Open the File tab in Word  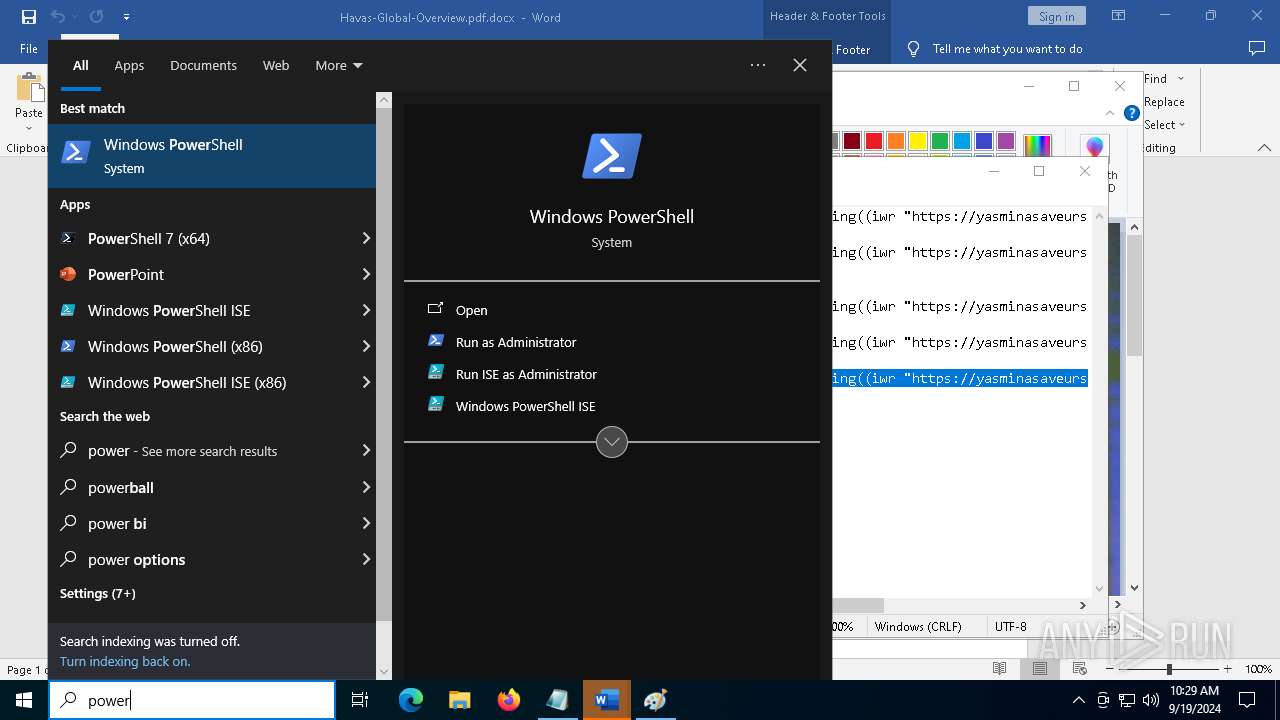point(29,49)
